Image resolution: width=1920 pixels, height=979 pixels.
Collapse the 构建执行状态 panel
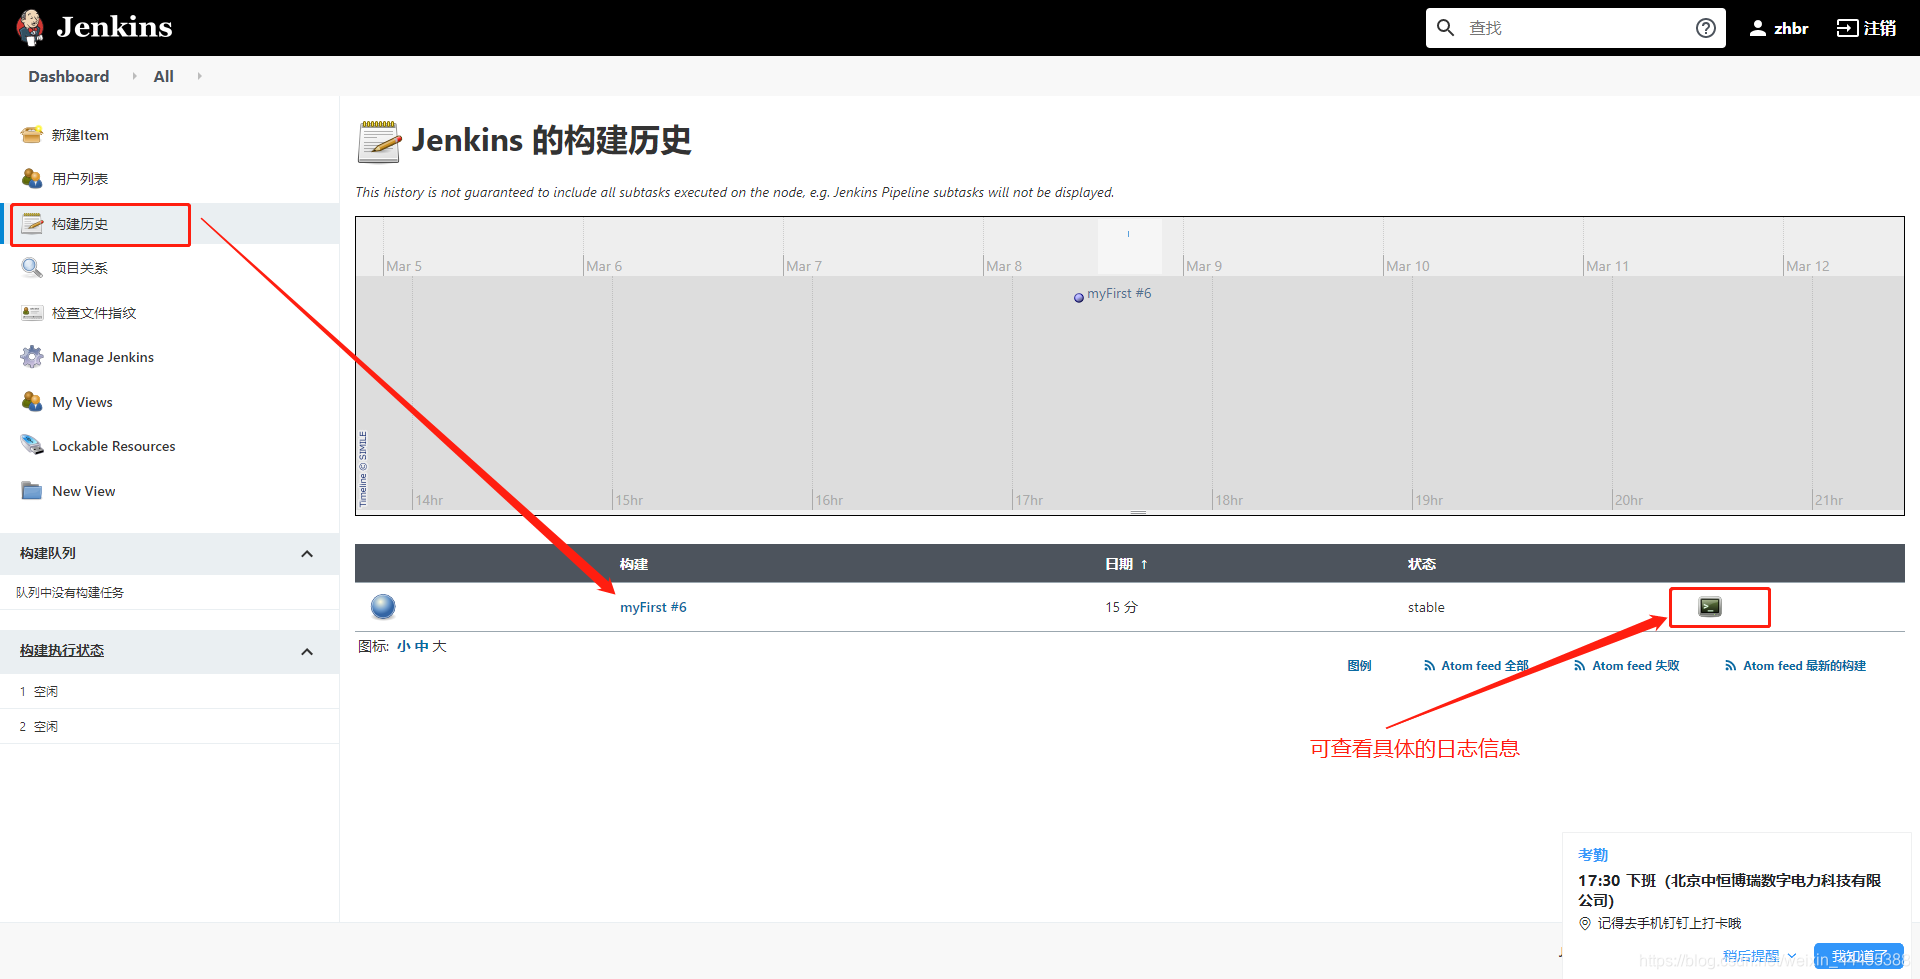pos(307,652)
